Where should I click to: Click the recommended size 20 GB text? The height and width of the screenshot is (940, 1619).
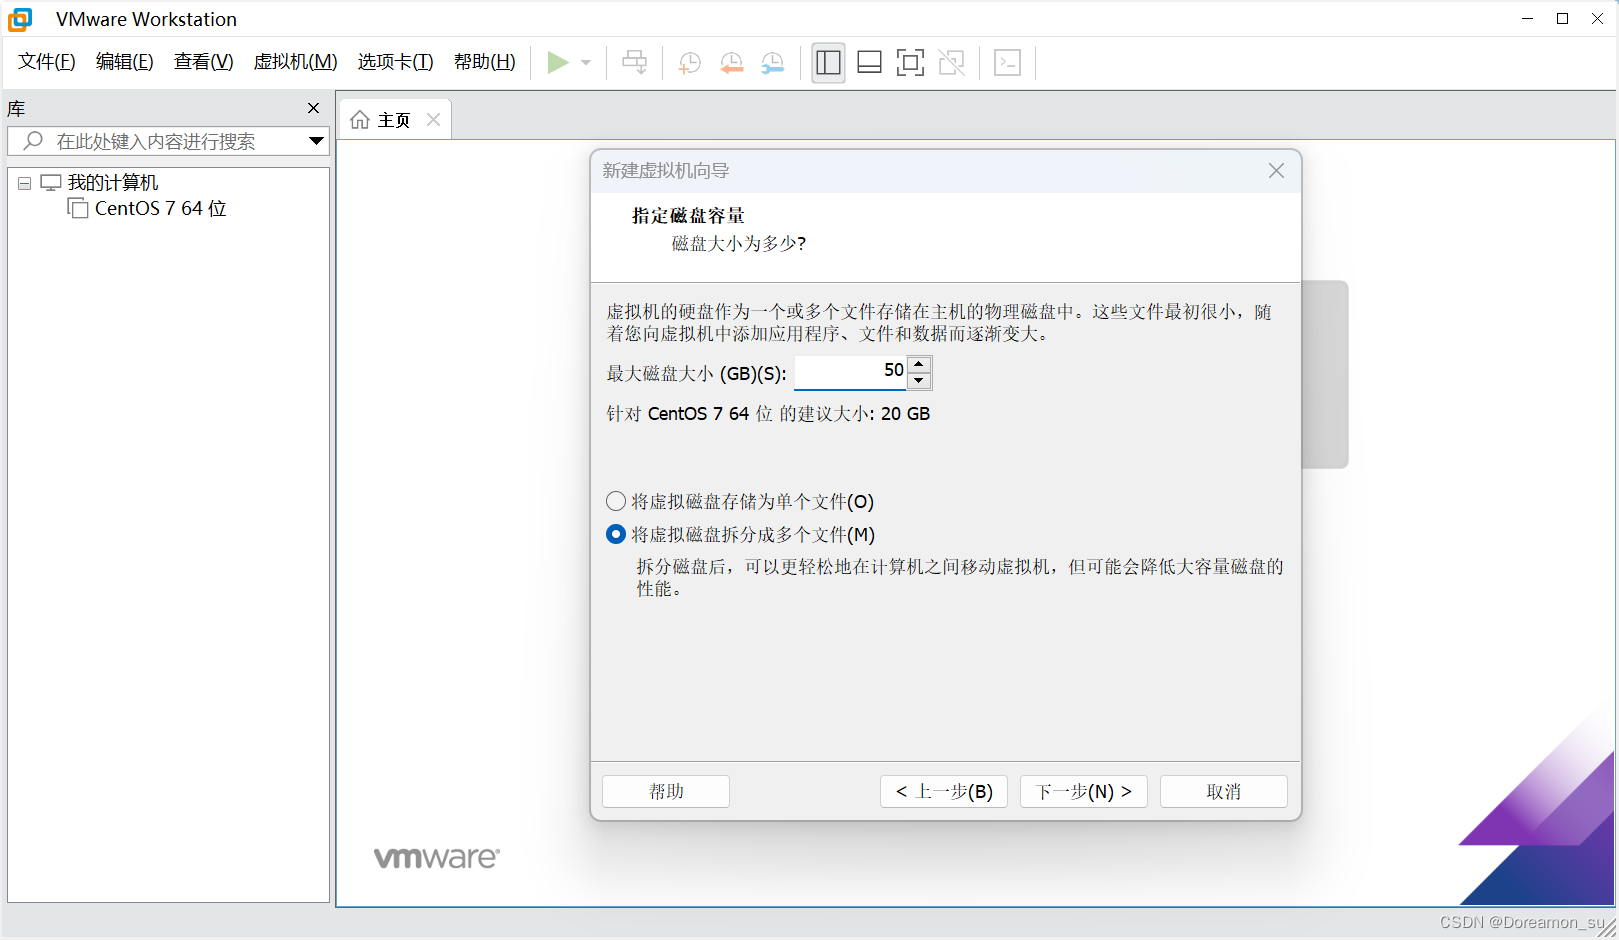click(768, 413)
